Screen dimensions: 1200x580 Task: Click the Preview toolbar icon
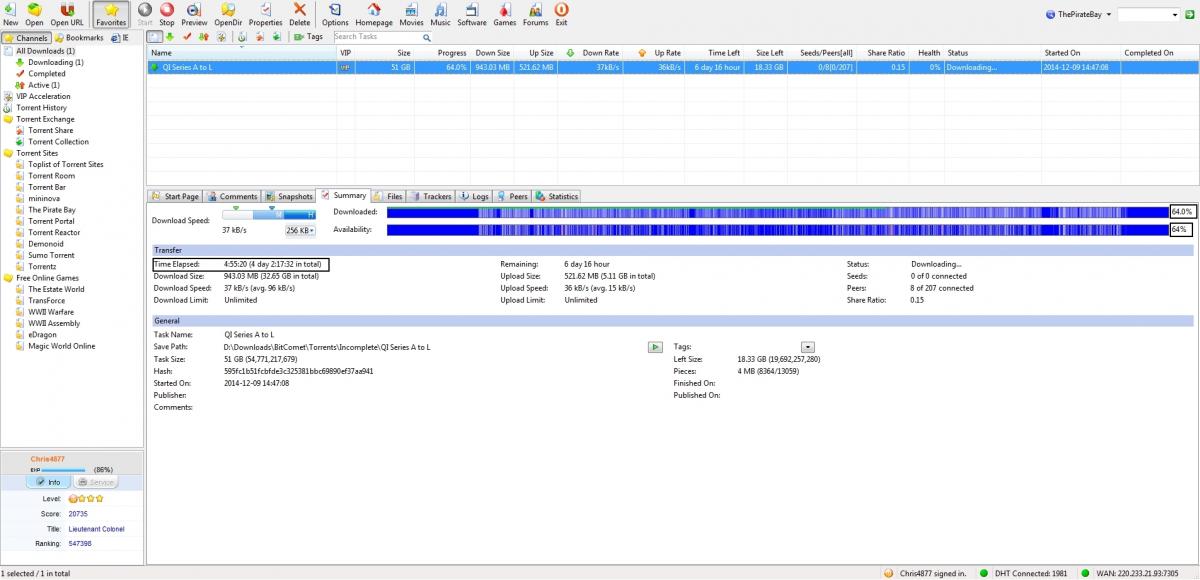[194, 14]
